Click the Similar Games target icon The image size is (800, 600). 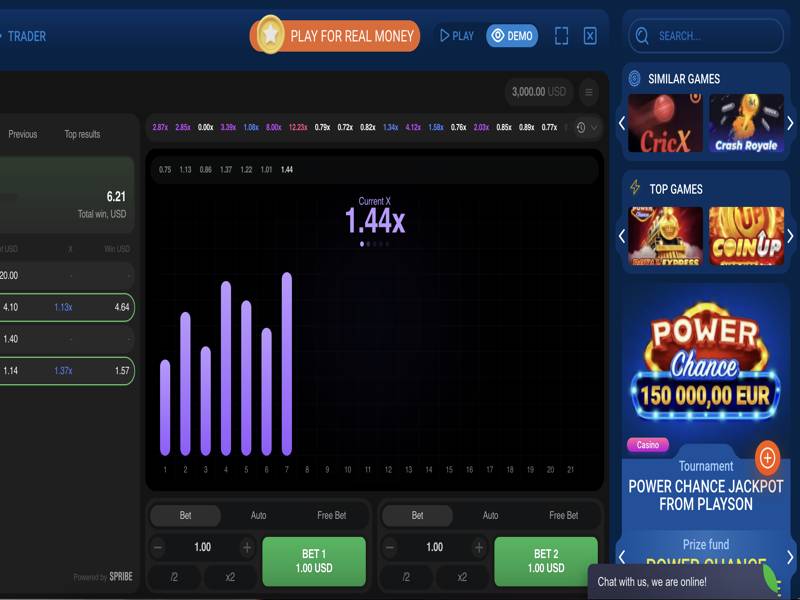(634, 79)
